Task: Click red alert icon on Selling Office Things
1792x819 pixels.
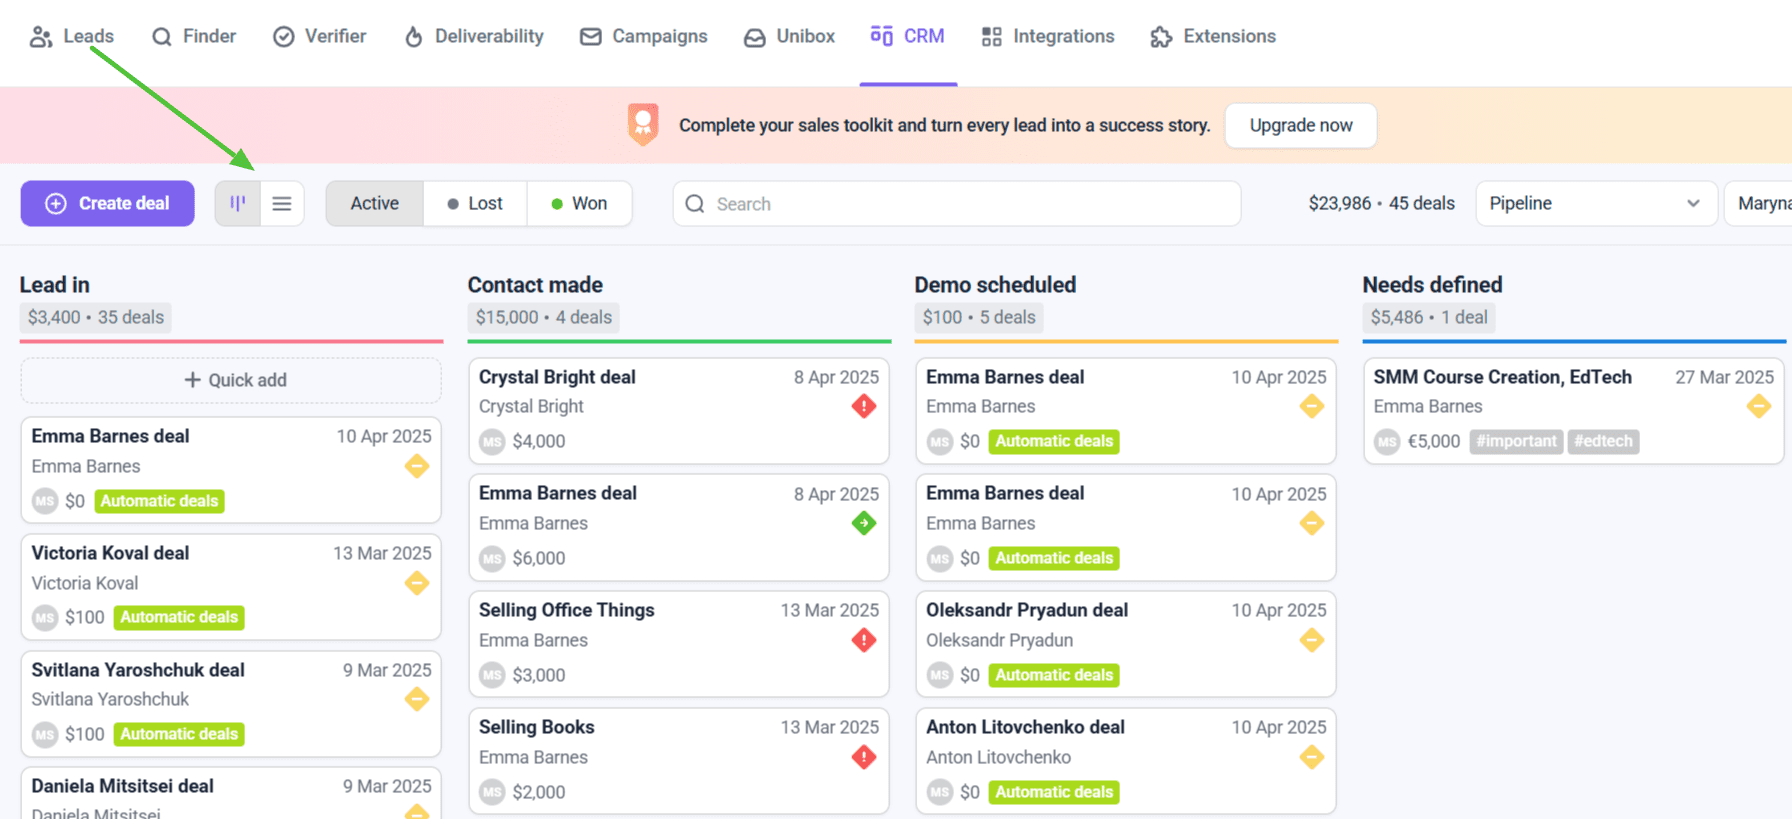Action: pyautogui.click(x=864, y=640)
